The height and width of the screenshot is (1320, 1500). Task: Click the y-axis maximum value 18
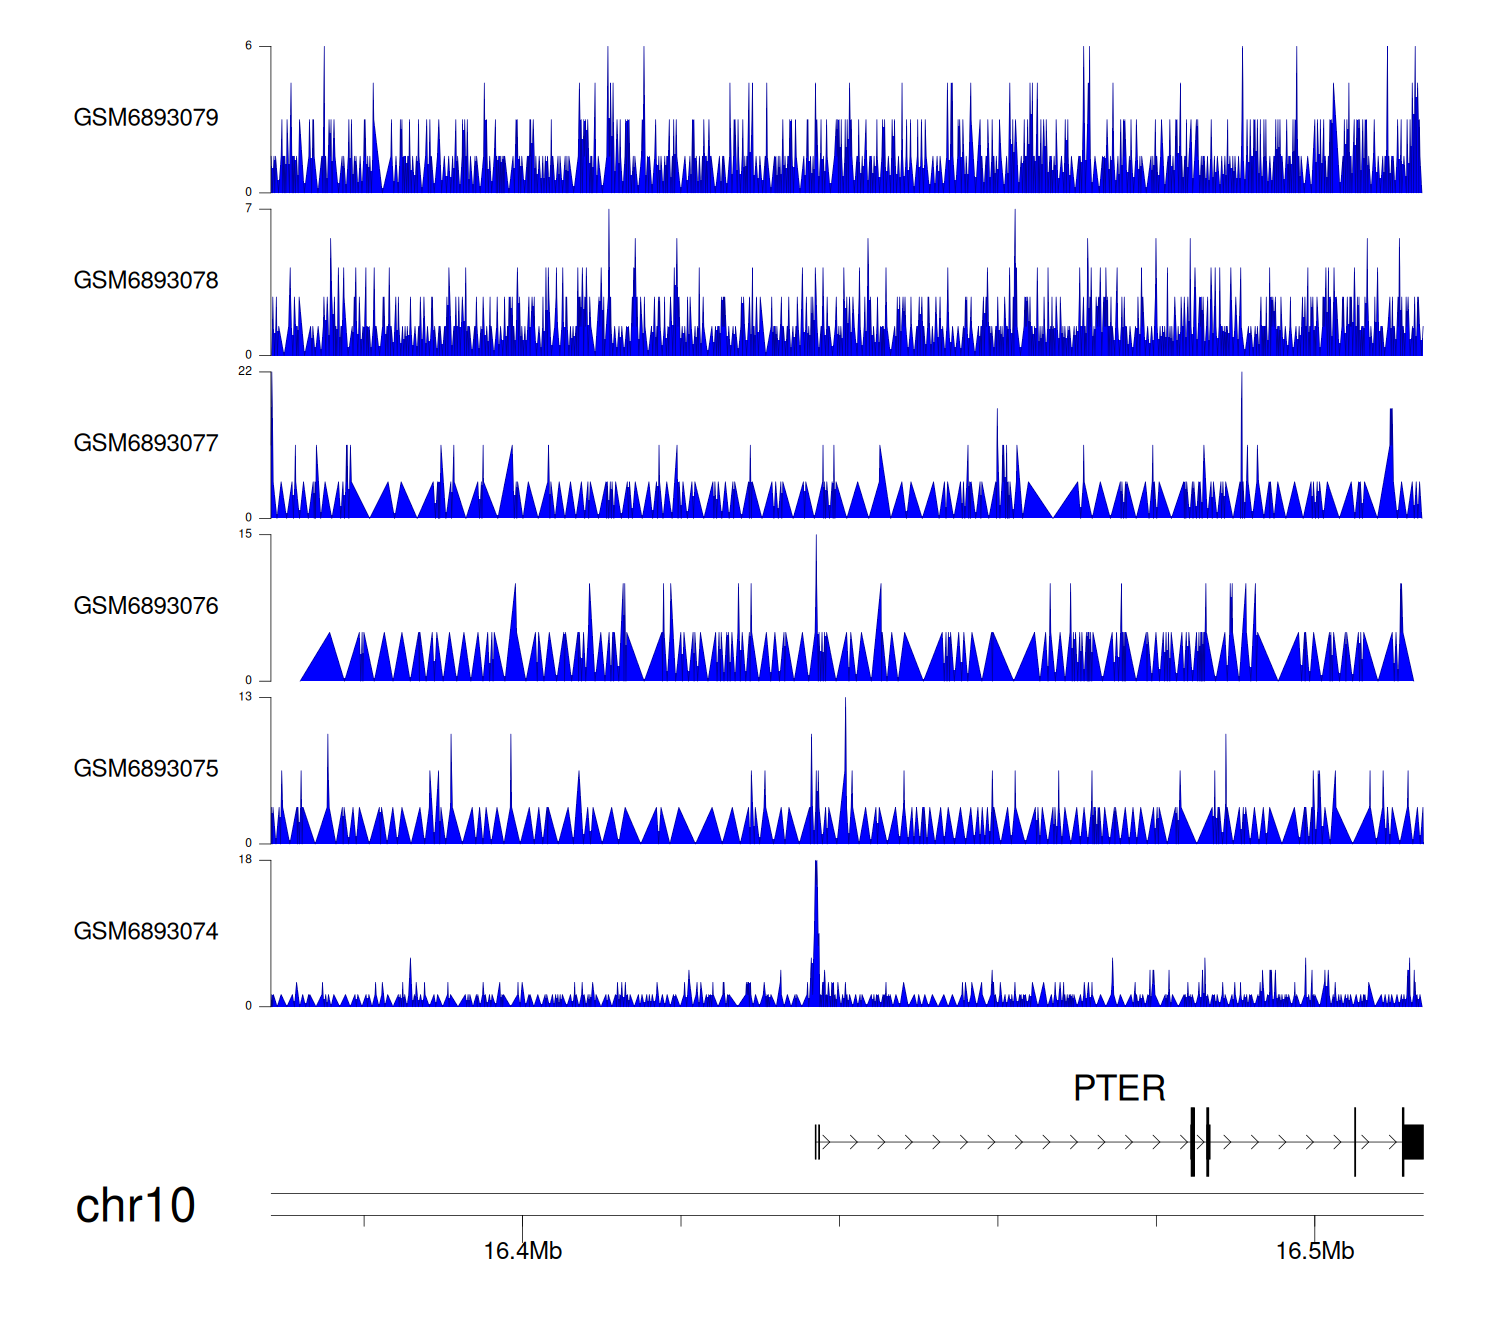(x=245, y=860)
